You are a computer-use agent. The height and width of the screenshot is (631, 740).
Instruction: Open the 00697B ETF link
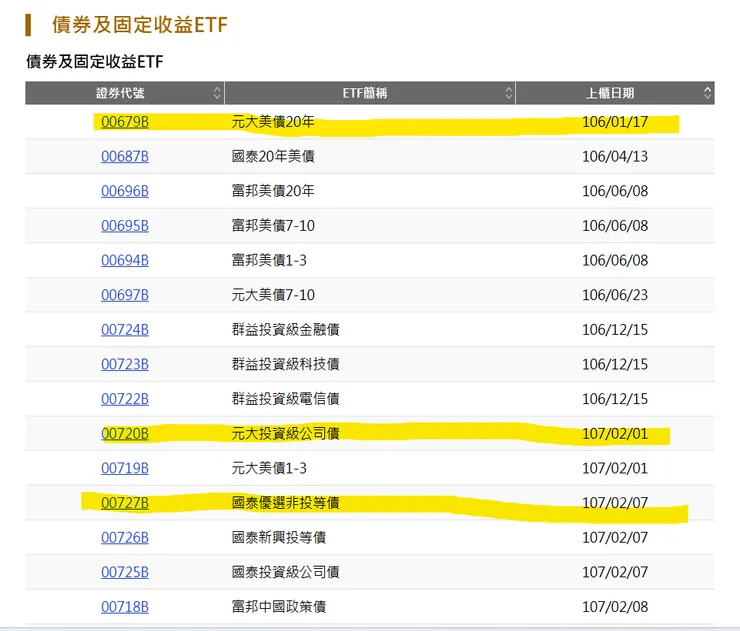pos(125,295)
